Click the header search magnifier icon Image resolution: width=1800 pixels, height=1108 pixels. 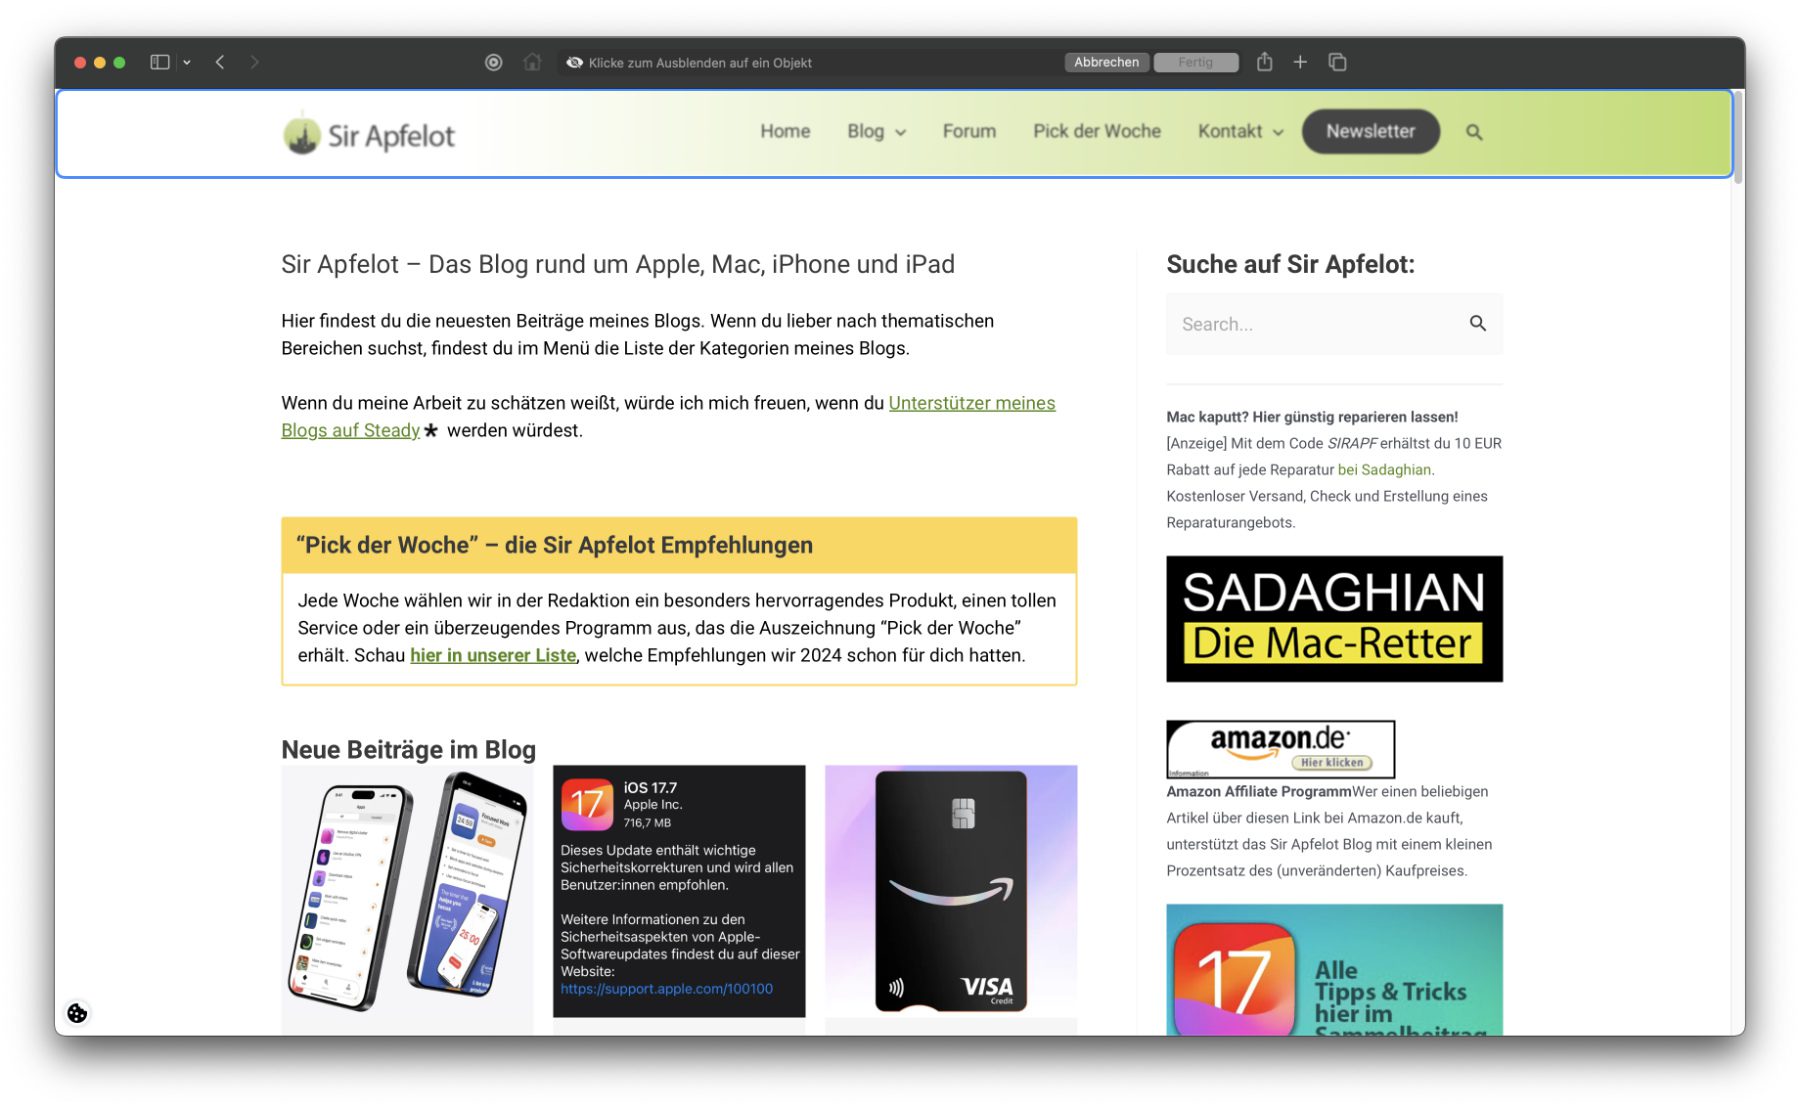click(x=1474, y=132)
